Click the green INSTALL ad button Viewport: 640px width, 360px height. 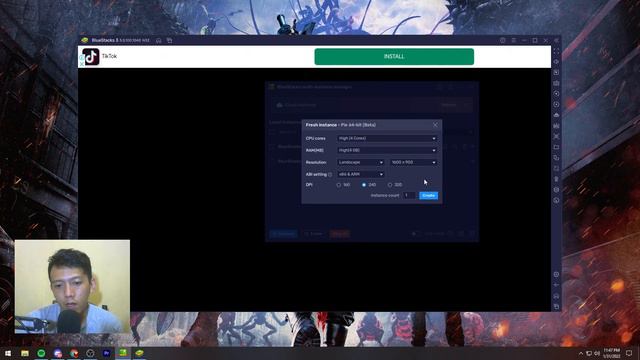[x=394, y=57]
